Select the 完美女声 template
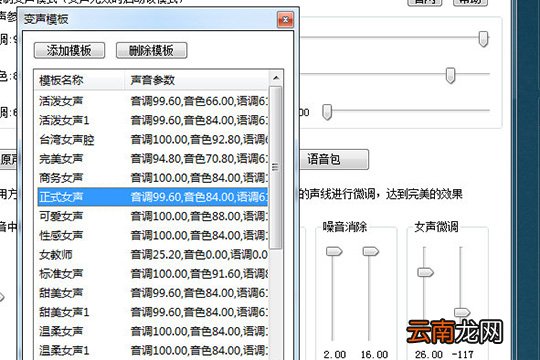 [152, 159]
